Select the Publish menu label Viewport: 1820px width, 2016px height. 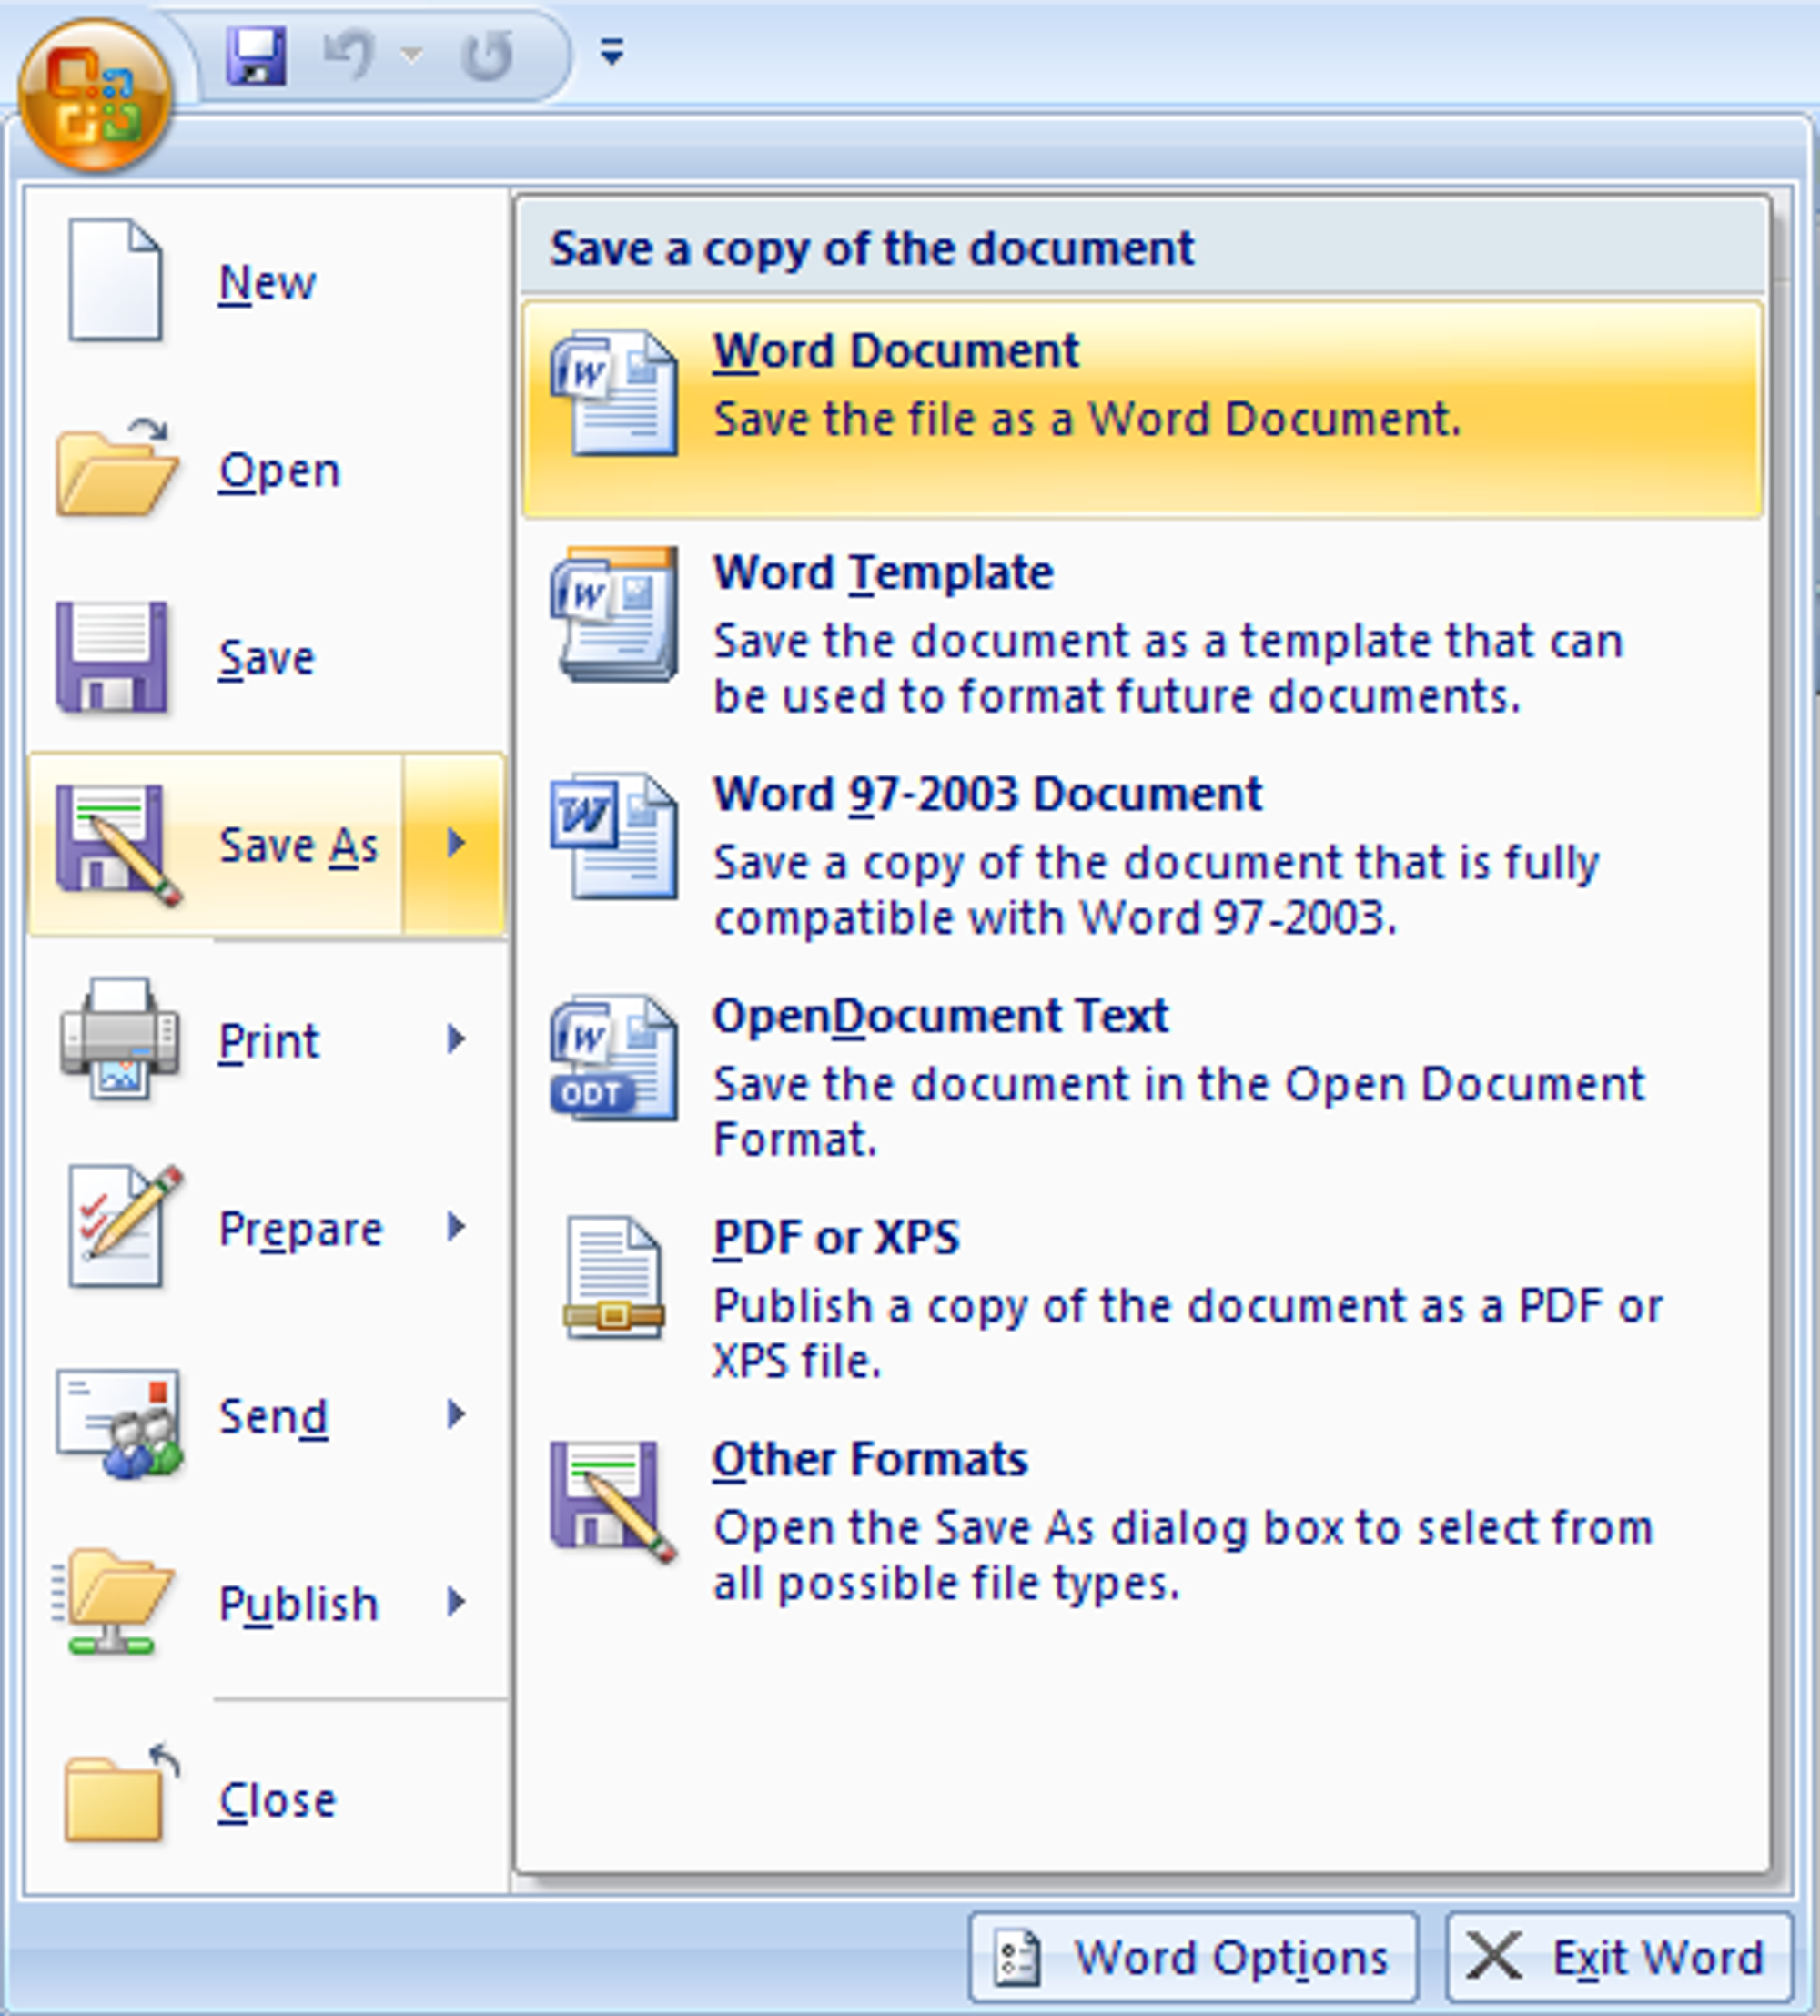point(299,1604)
